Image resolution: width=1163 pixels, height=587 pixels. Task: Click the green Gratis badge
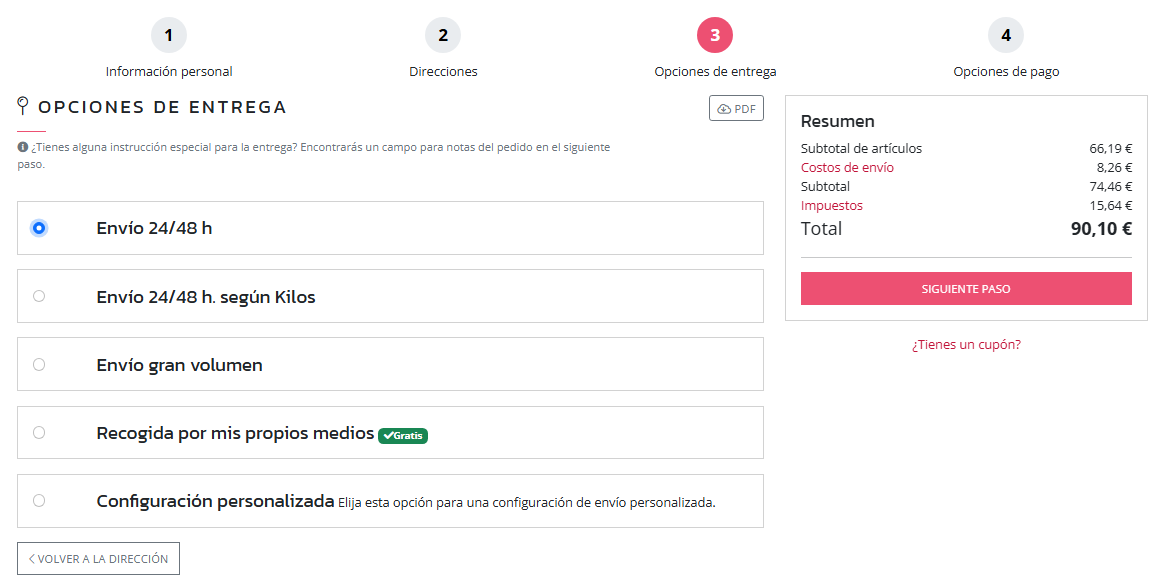(403, 436)
